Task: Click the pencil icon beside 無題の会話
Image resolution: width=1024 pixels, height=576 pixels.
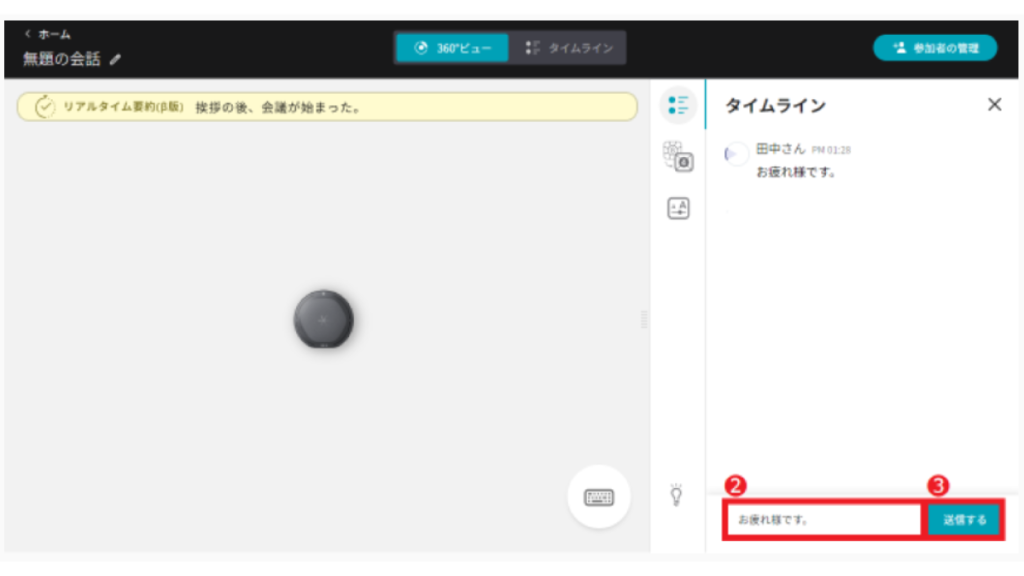Action: click(x=115, y=60)
